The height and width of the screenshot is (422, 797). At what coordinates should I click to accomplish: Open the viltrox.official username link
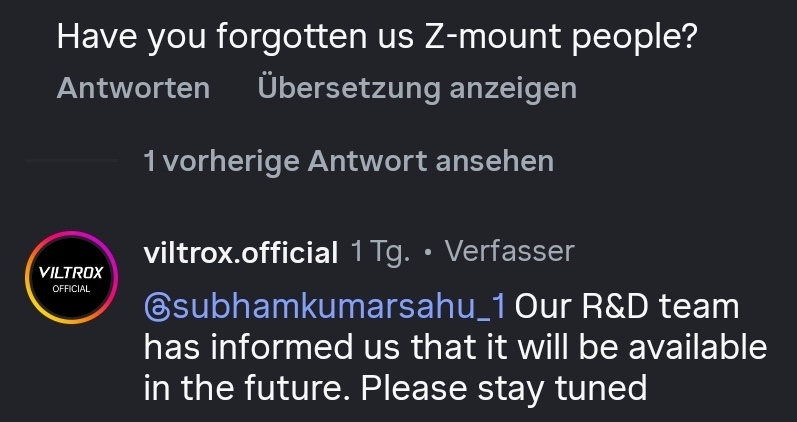(241, 253)
